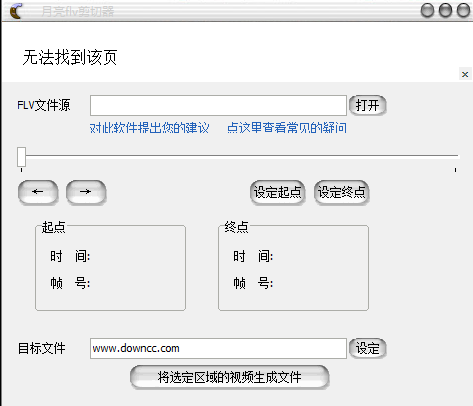Click the 设定起点 button
473x406 pixels.
(277, 192)
